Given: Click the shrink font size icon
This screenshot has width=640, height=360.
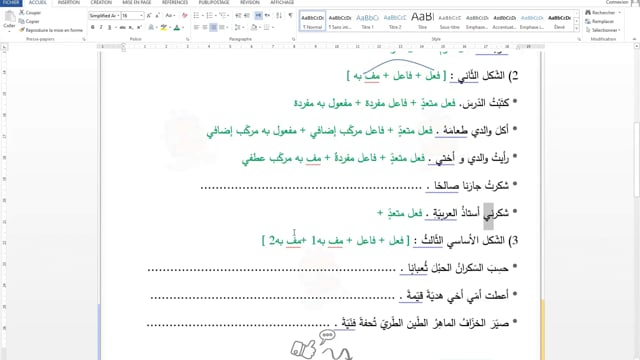Looking at the screenshot, I should 158,16.
